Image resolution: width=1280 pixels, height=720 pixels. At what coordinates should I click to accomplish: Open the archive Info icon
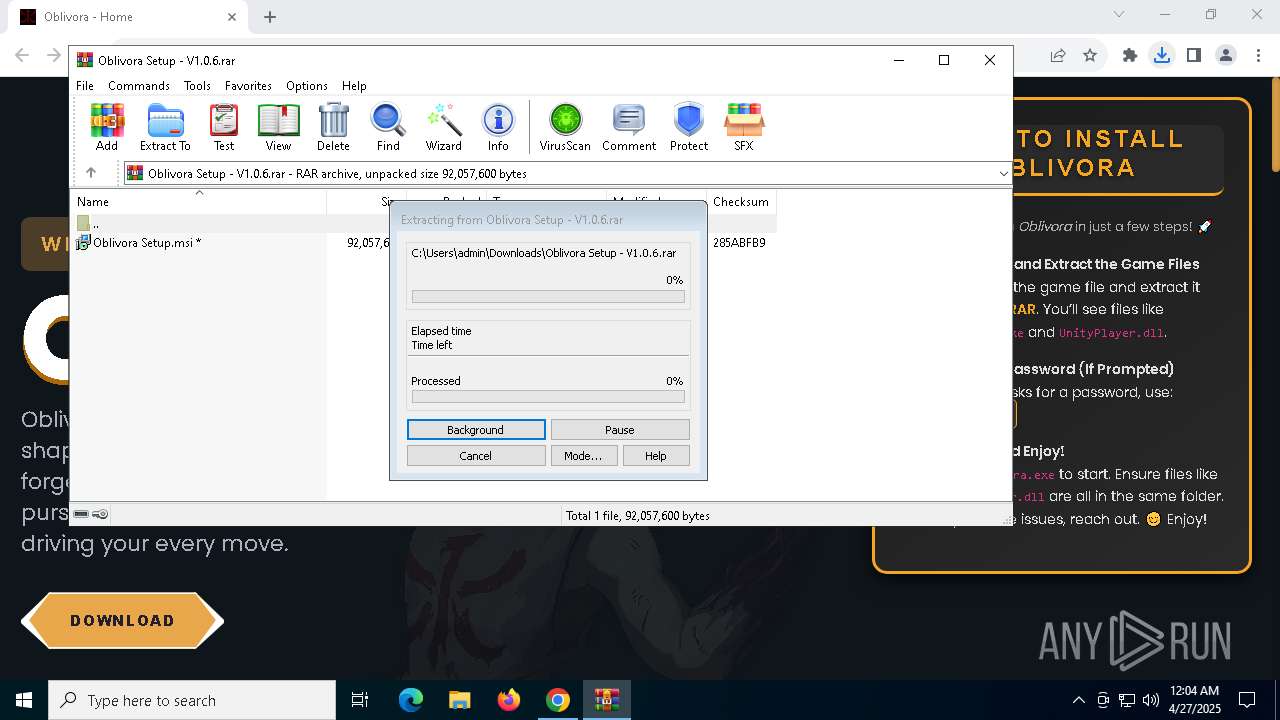pyautogui.click(x=498, y=126)
